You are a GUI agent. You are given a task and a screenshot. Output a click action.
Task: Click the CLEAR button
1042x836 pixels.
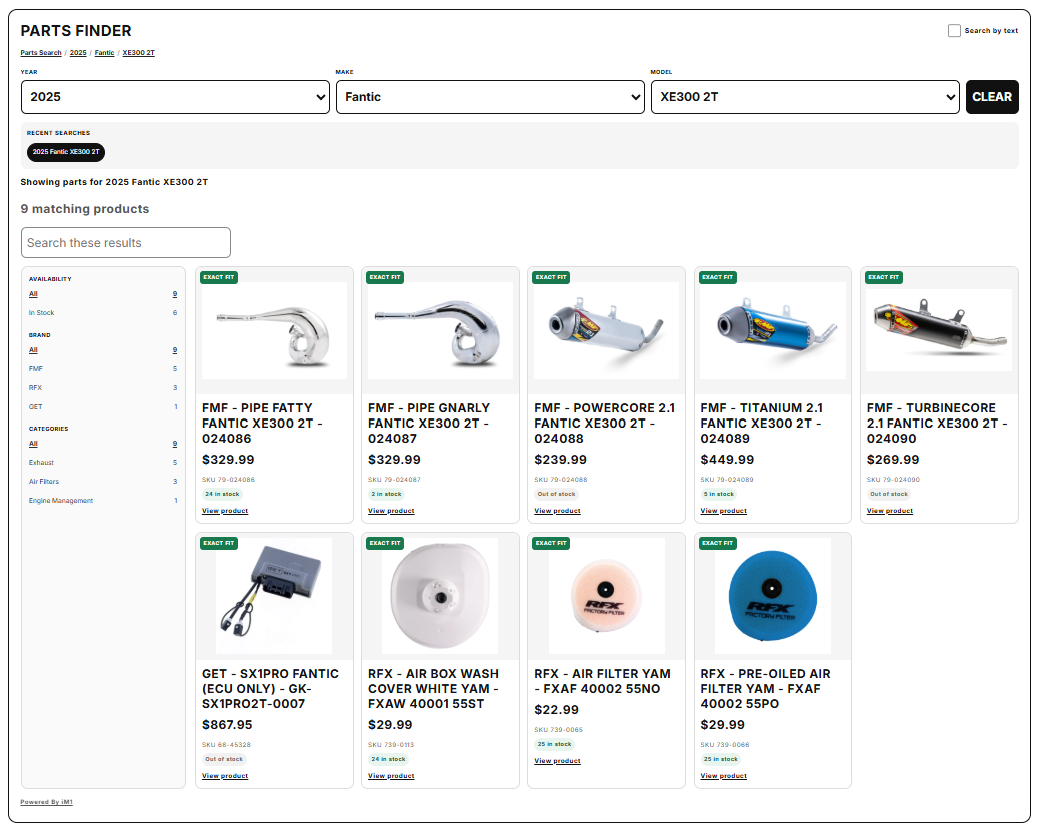click(992, 97)
